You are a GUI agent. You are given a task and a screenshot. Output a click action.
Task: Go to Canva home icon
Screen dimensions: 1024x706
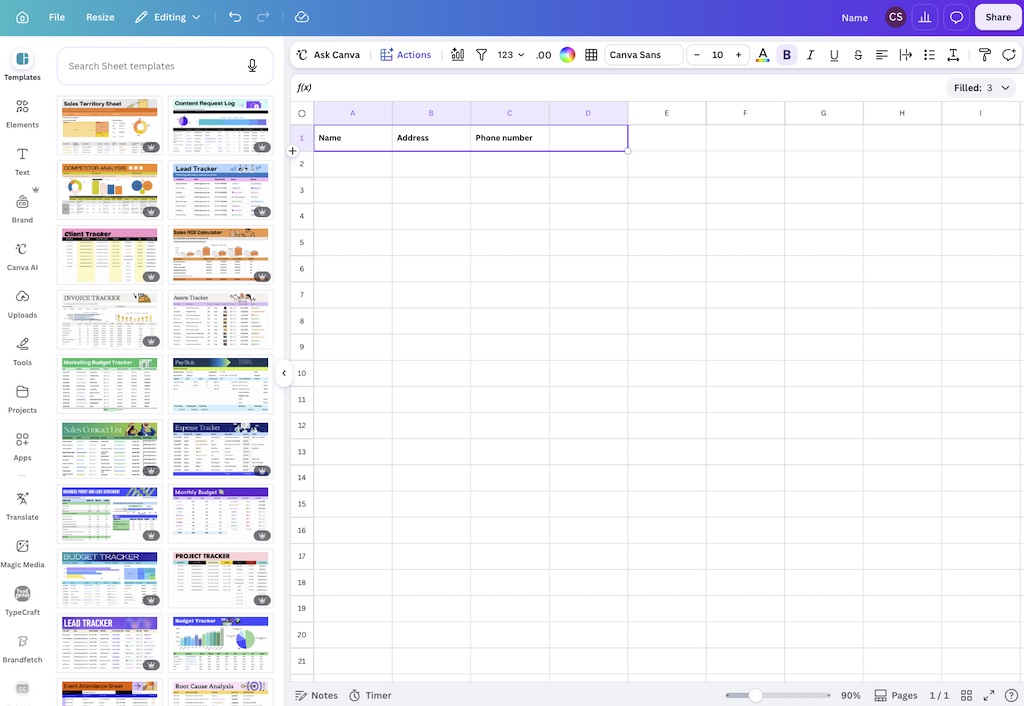click(22, 18)
